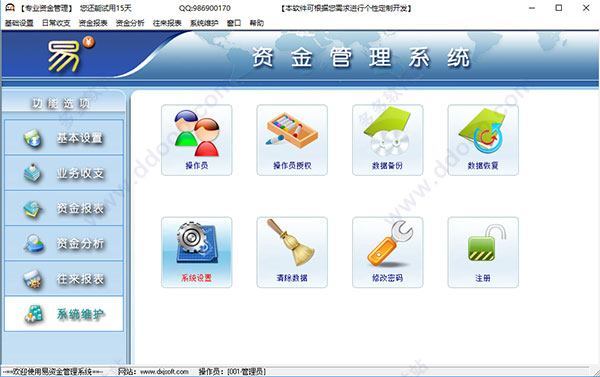600x377 pixels.
Task: Click the 业务收支 sidebar icon
Action: [x=33, y=173]
